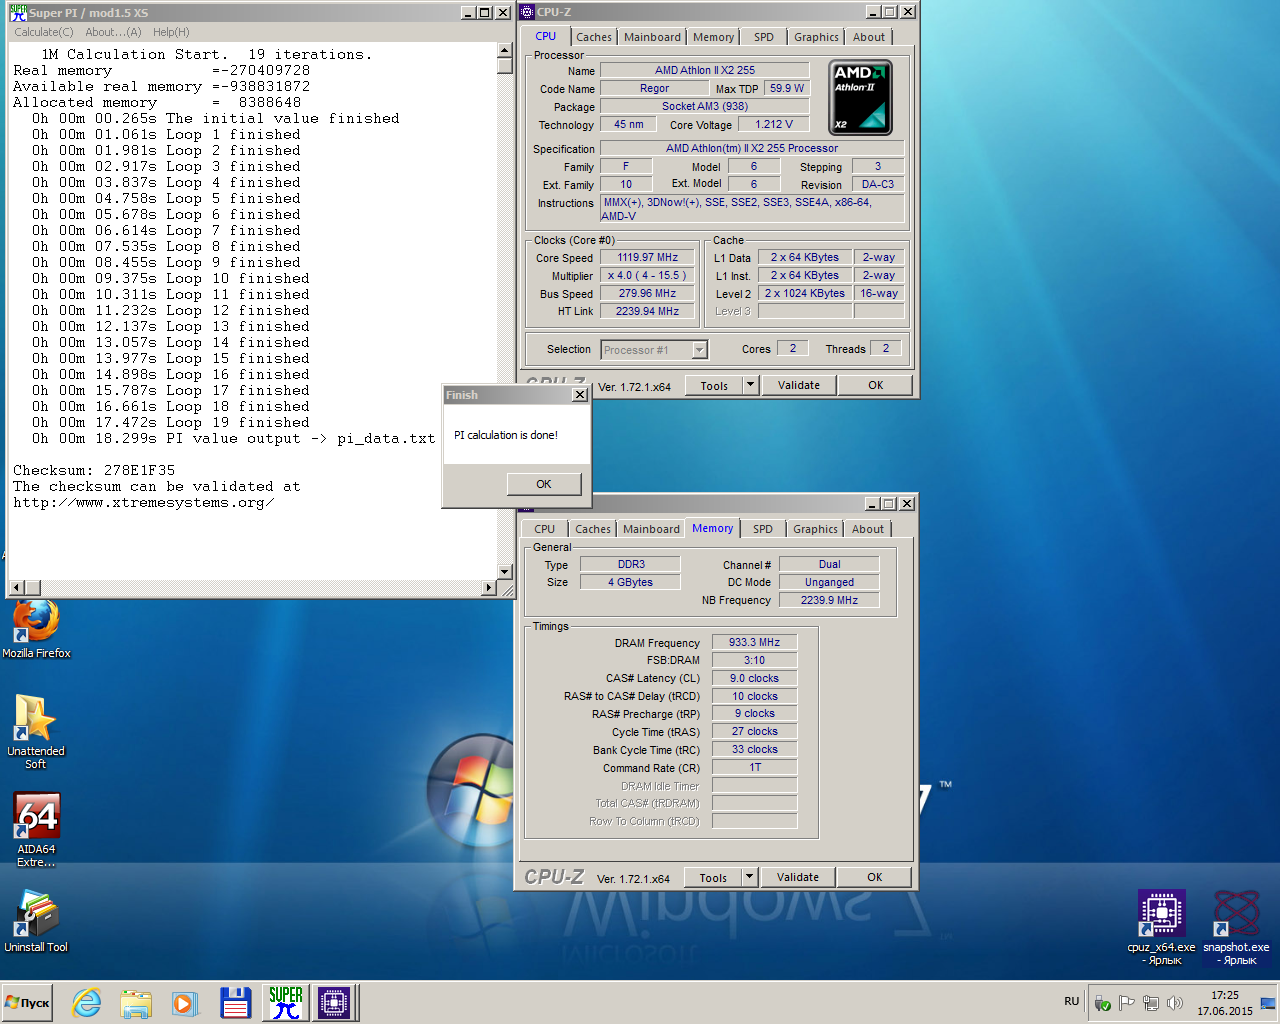The width and height of the screenshot is (1280, 1024).
Task: Click the CPU-Z title bar icon in top window
Action: pos(527,12)
